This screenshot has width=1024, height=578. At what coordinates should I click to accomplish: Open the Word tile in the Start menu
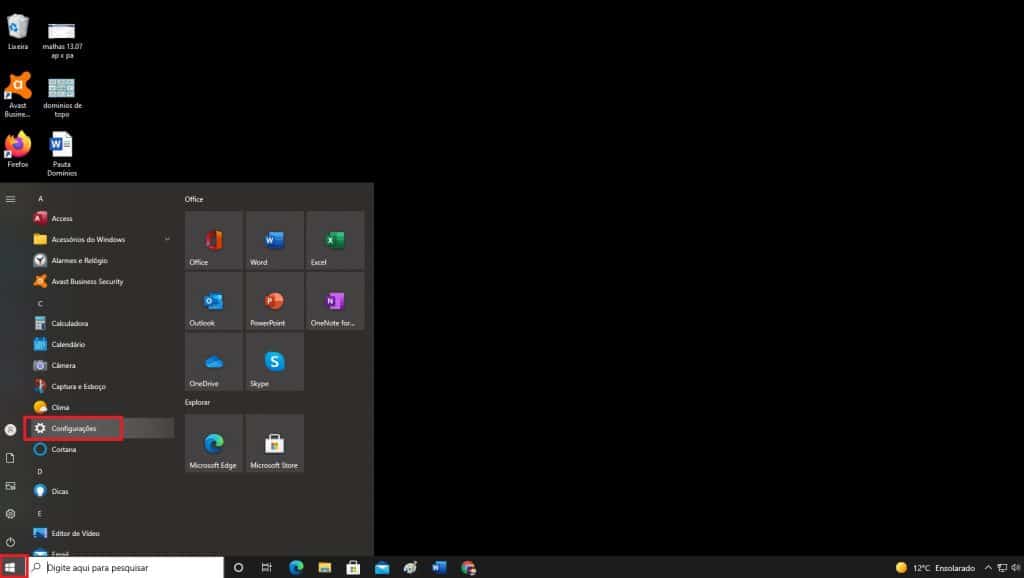coord(274,240)
